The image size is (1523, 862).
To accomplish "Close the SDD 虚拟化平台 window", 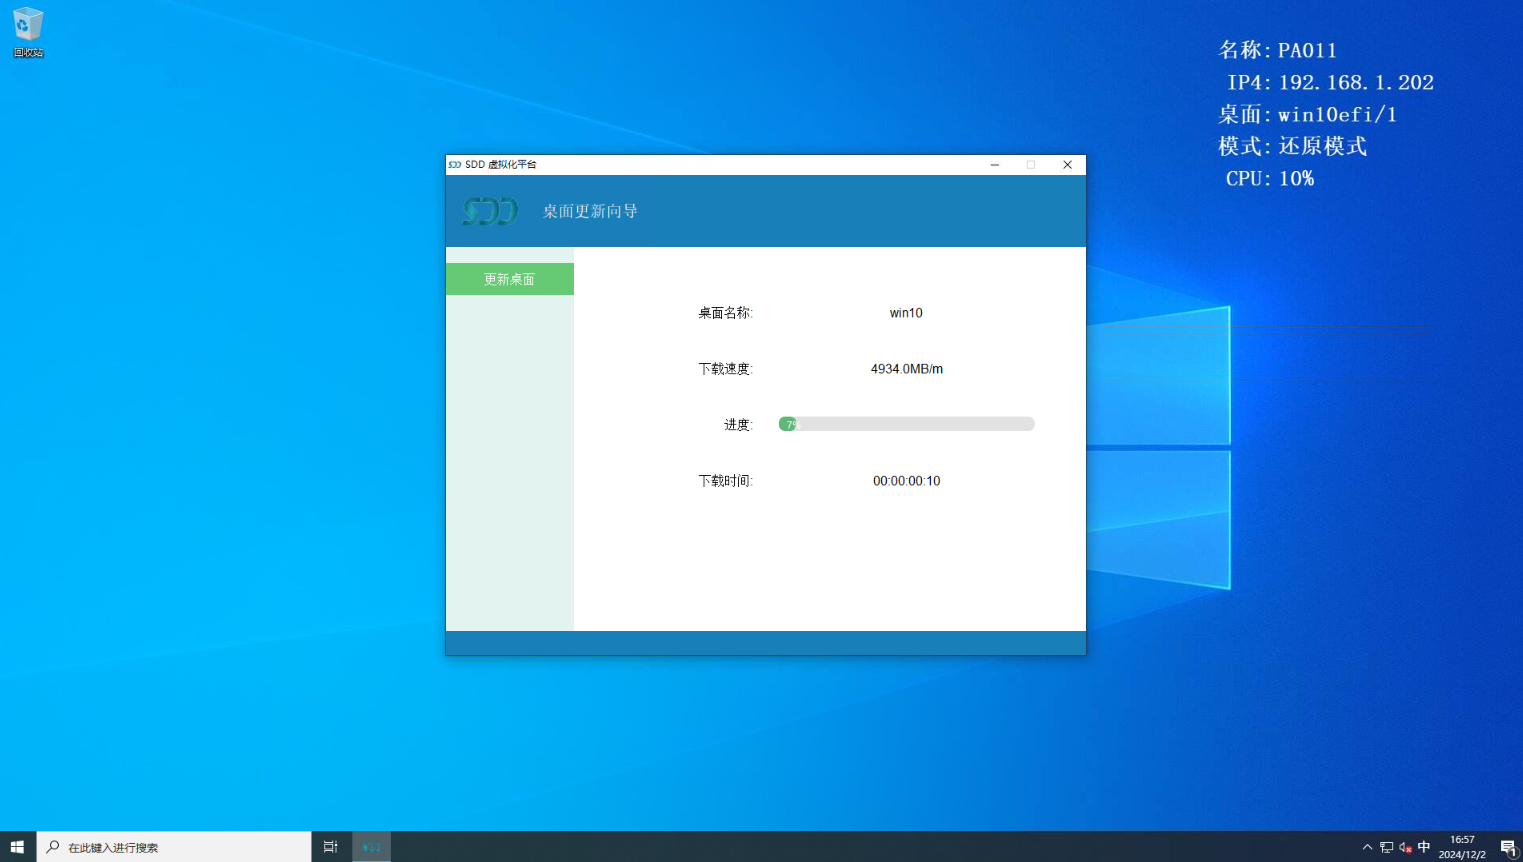I will [1067, 165].
